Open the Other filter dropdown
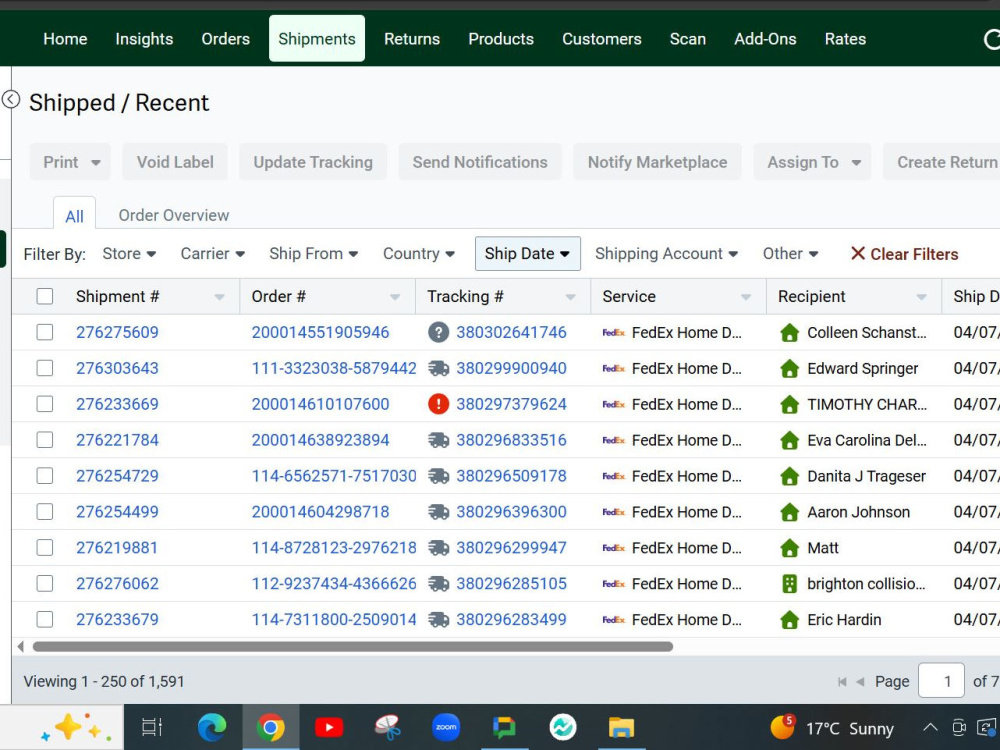1000x750 pixels. coord(790,253)
